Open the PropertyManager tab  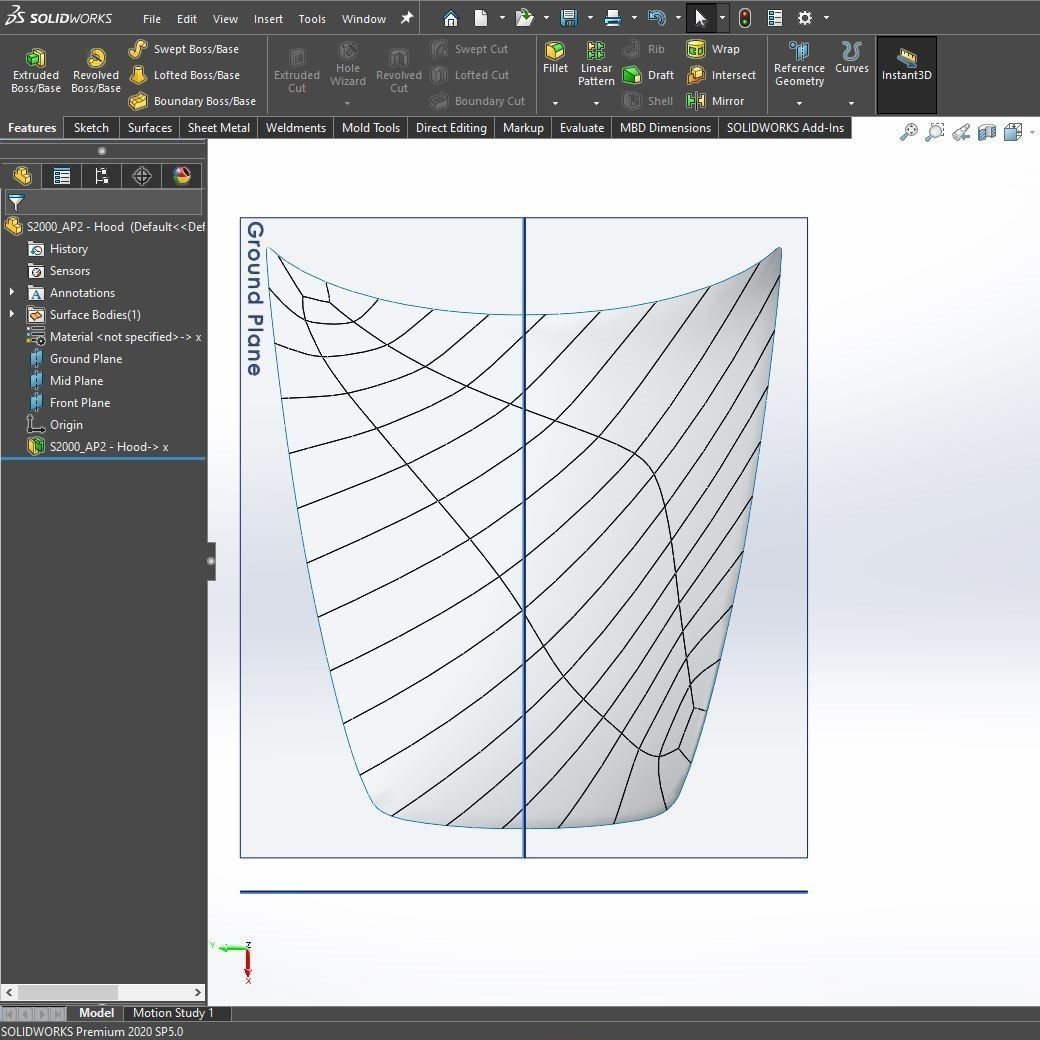[62, 176]
